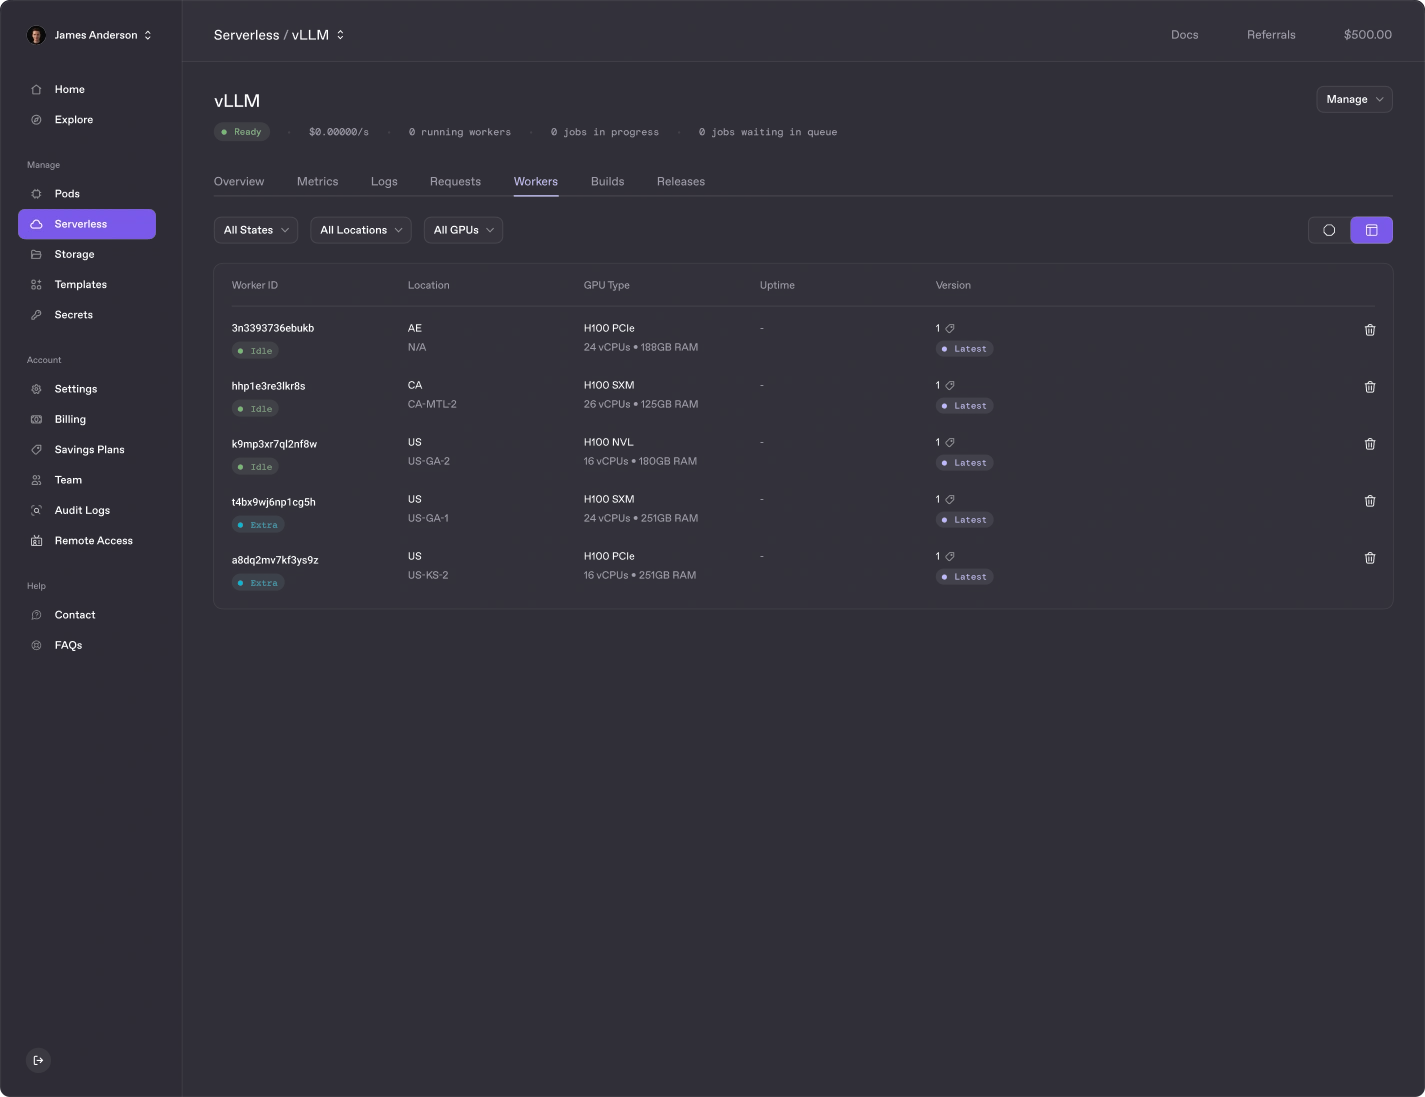Click the Billing card icon
This screenshot has height=1097, width=1425.
click(x=36, y=419)
